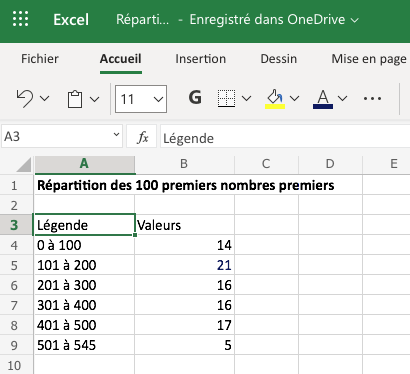Select the cell '101 à 200'
Viewport: 410px width, 374px height.
[84, 265]
